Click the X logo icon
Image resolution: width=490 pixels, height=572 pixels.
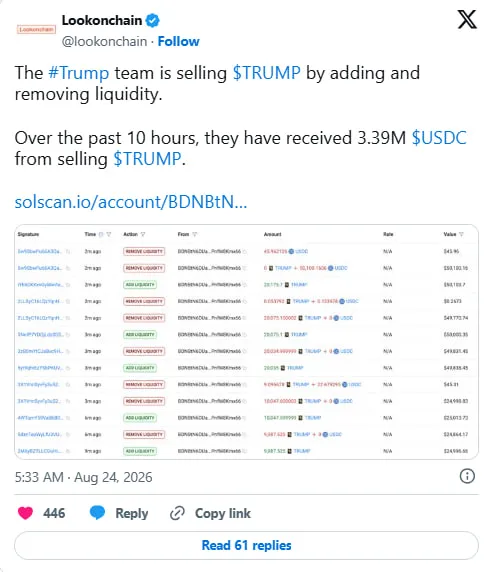point(467,20)
